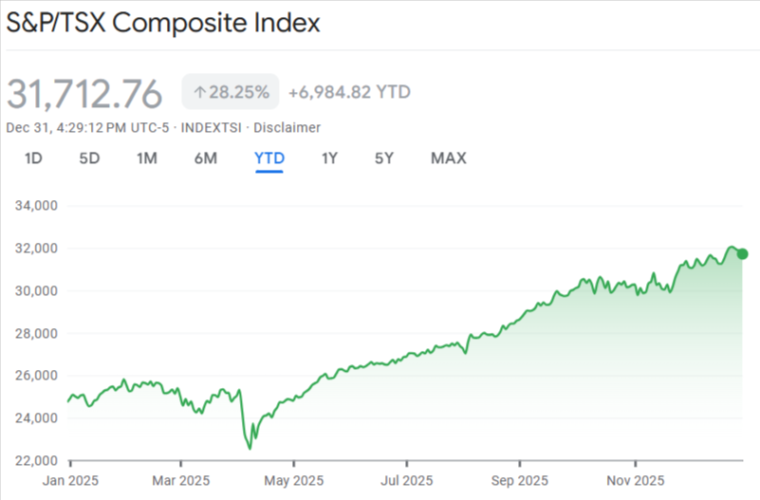Show the MAX history range
The height and width of the screenshot is (500, 760).
coord(448,158)
